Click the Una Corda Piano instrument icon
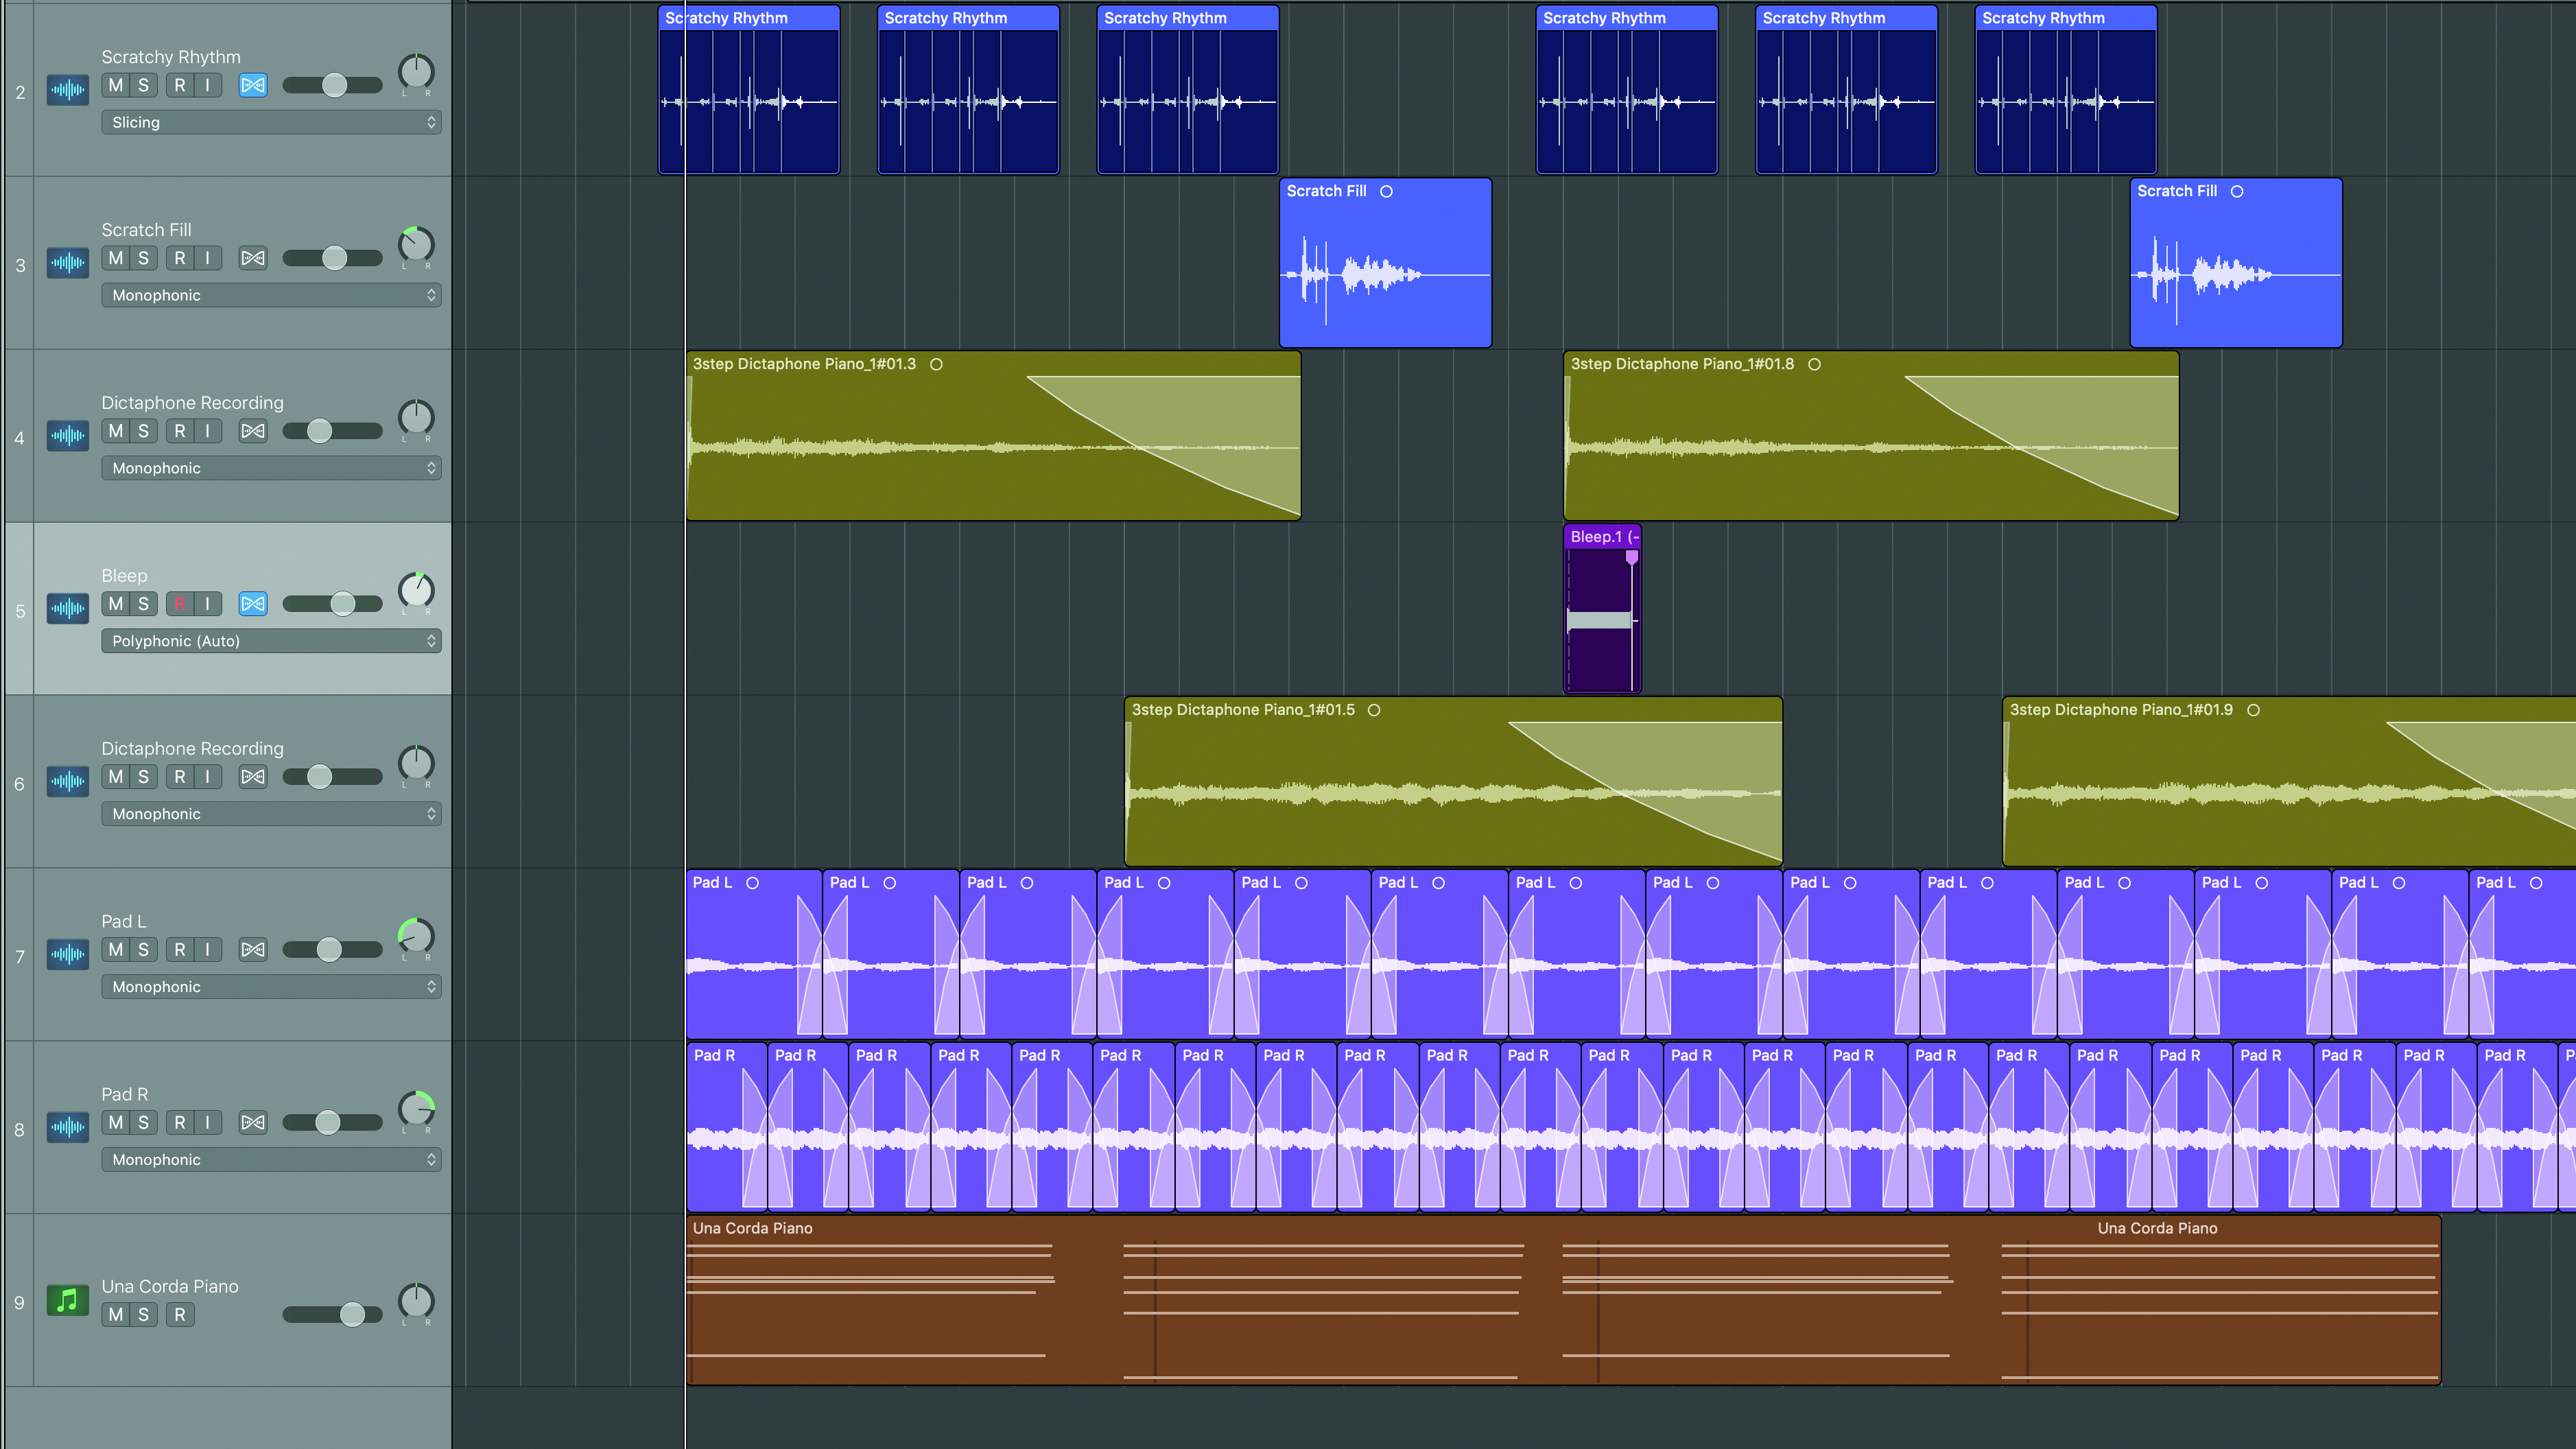2576x1449 pixels. 68,1300
